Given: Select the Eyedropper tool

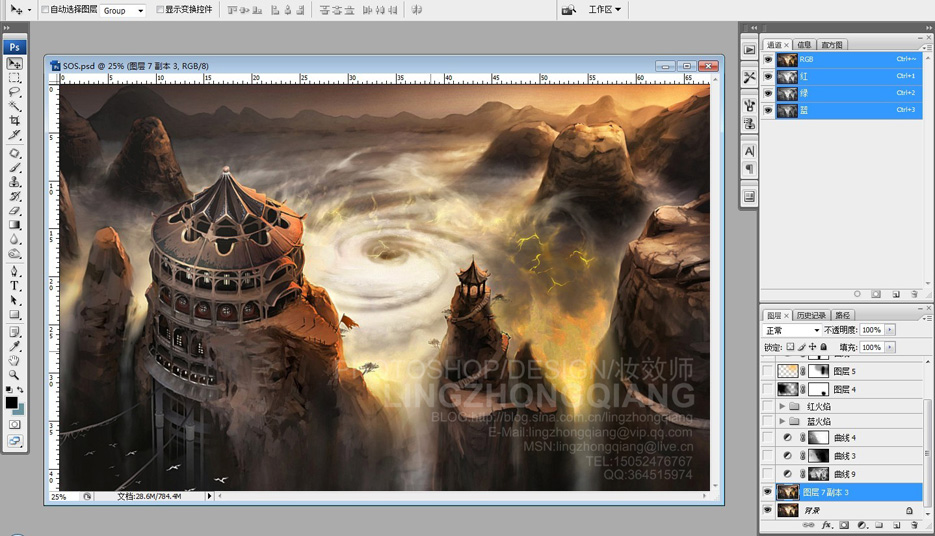Looking at the screenshot, I should [14, 346].
